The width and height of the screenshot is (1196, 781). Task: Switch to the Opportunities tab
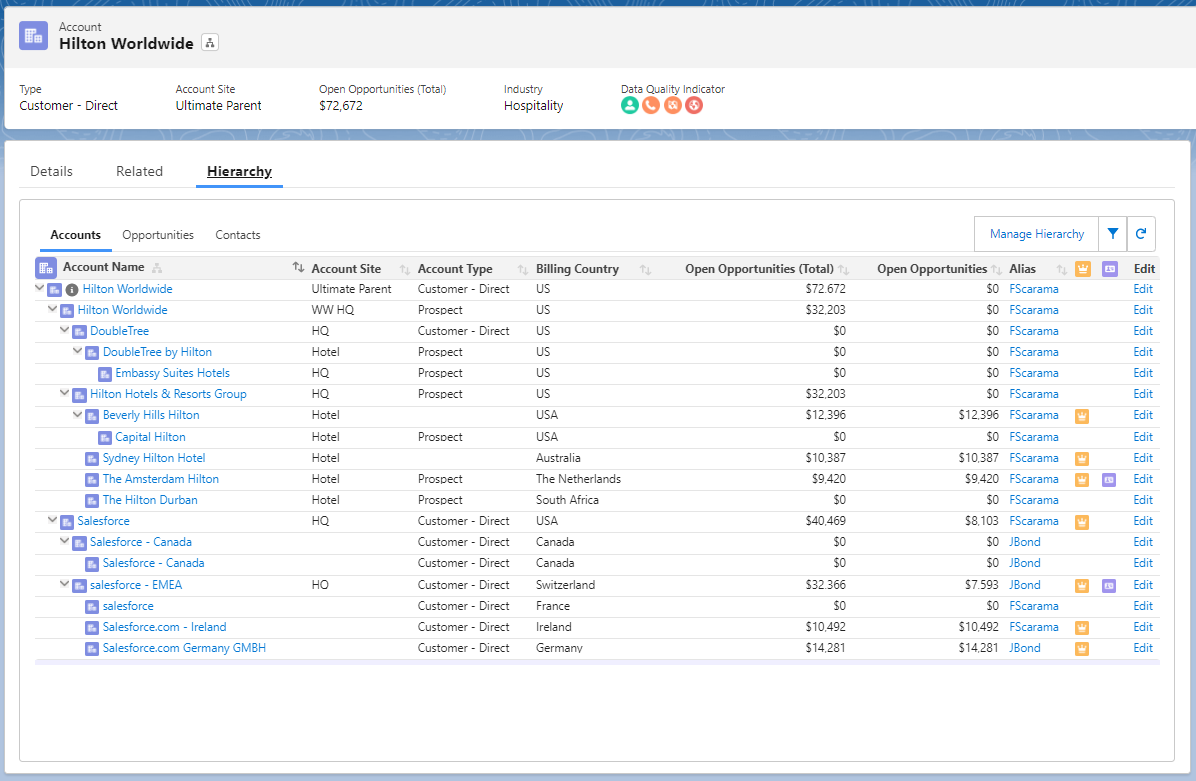pos(158,234)
